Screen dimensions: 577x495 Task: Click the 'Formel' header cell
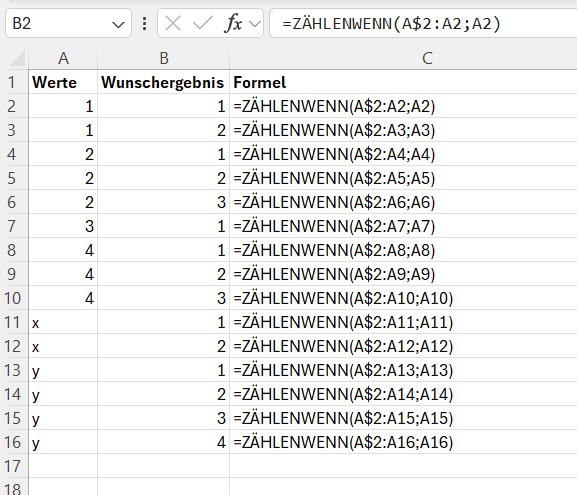tap(403, 82)
